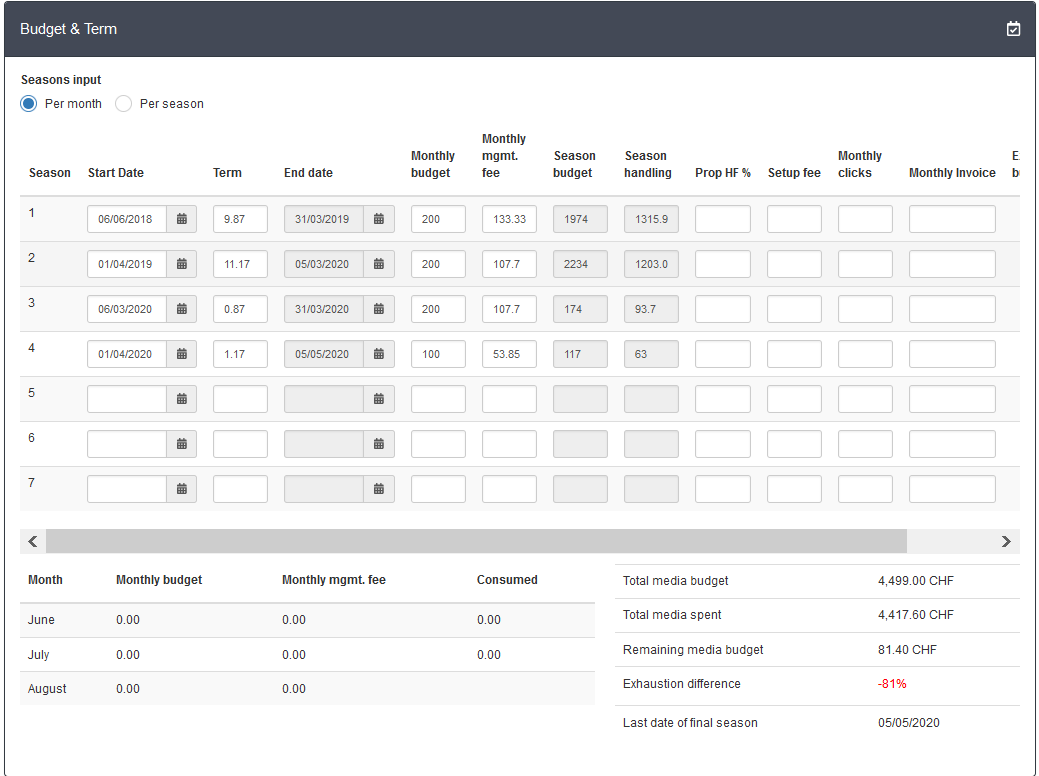Click the calendar check icon in Budget & Term header
Image resolution: width=1039 pixels, height=776 pixels.
tap(1013, 29)
